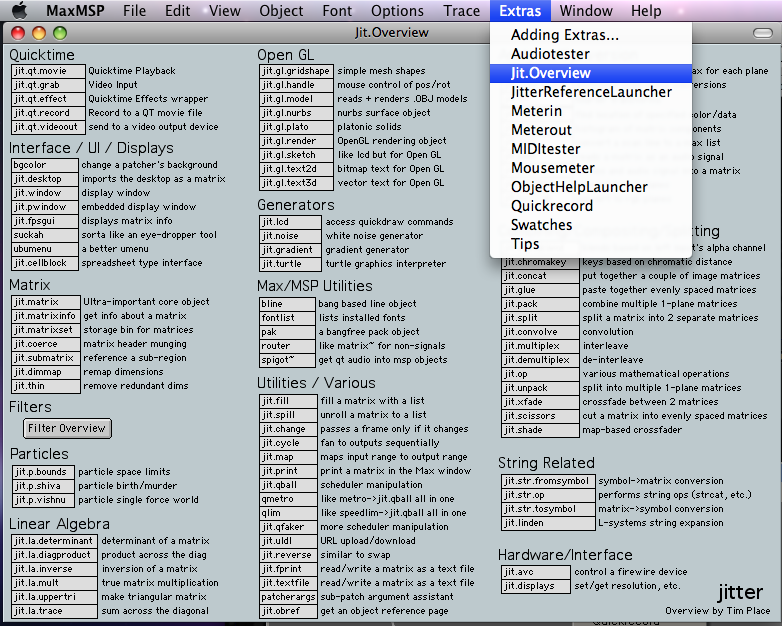Click the jit.qt.grab object box
Image resolution: width=782 pixels, height=626 pixels.
point(48,85)
